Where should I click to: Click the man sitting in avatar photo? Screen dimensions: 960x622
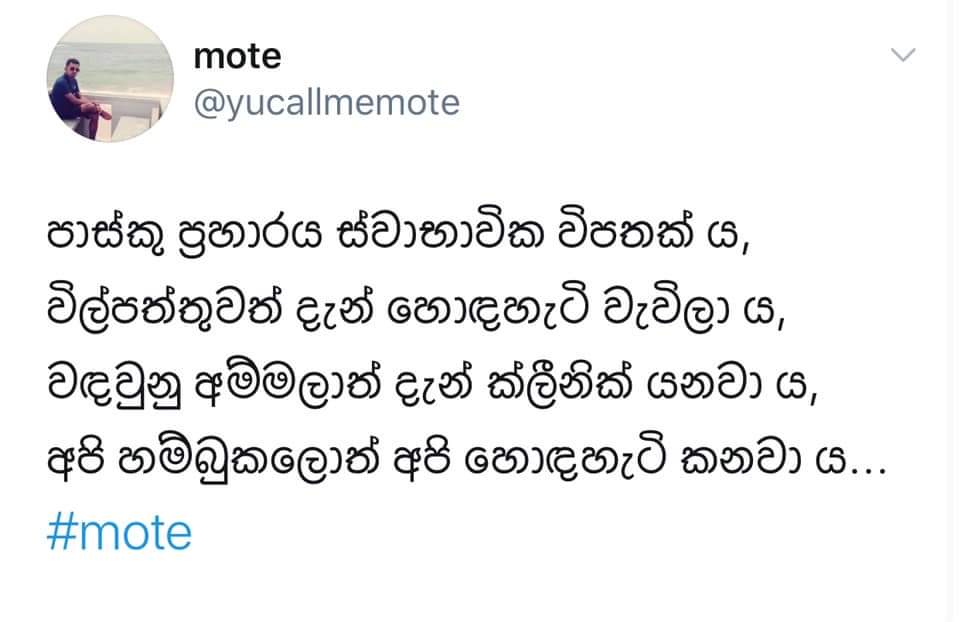77,98
